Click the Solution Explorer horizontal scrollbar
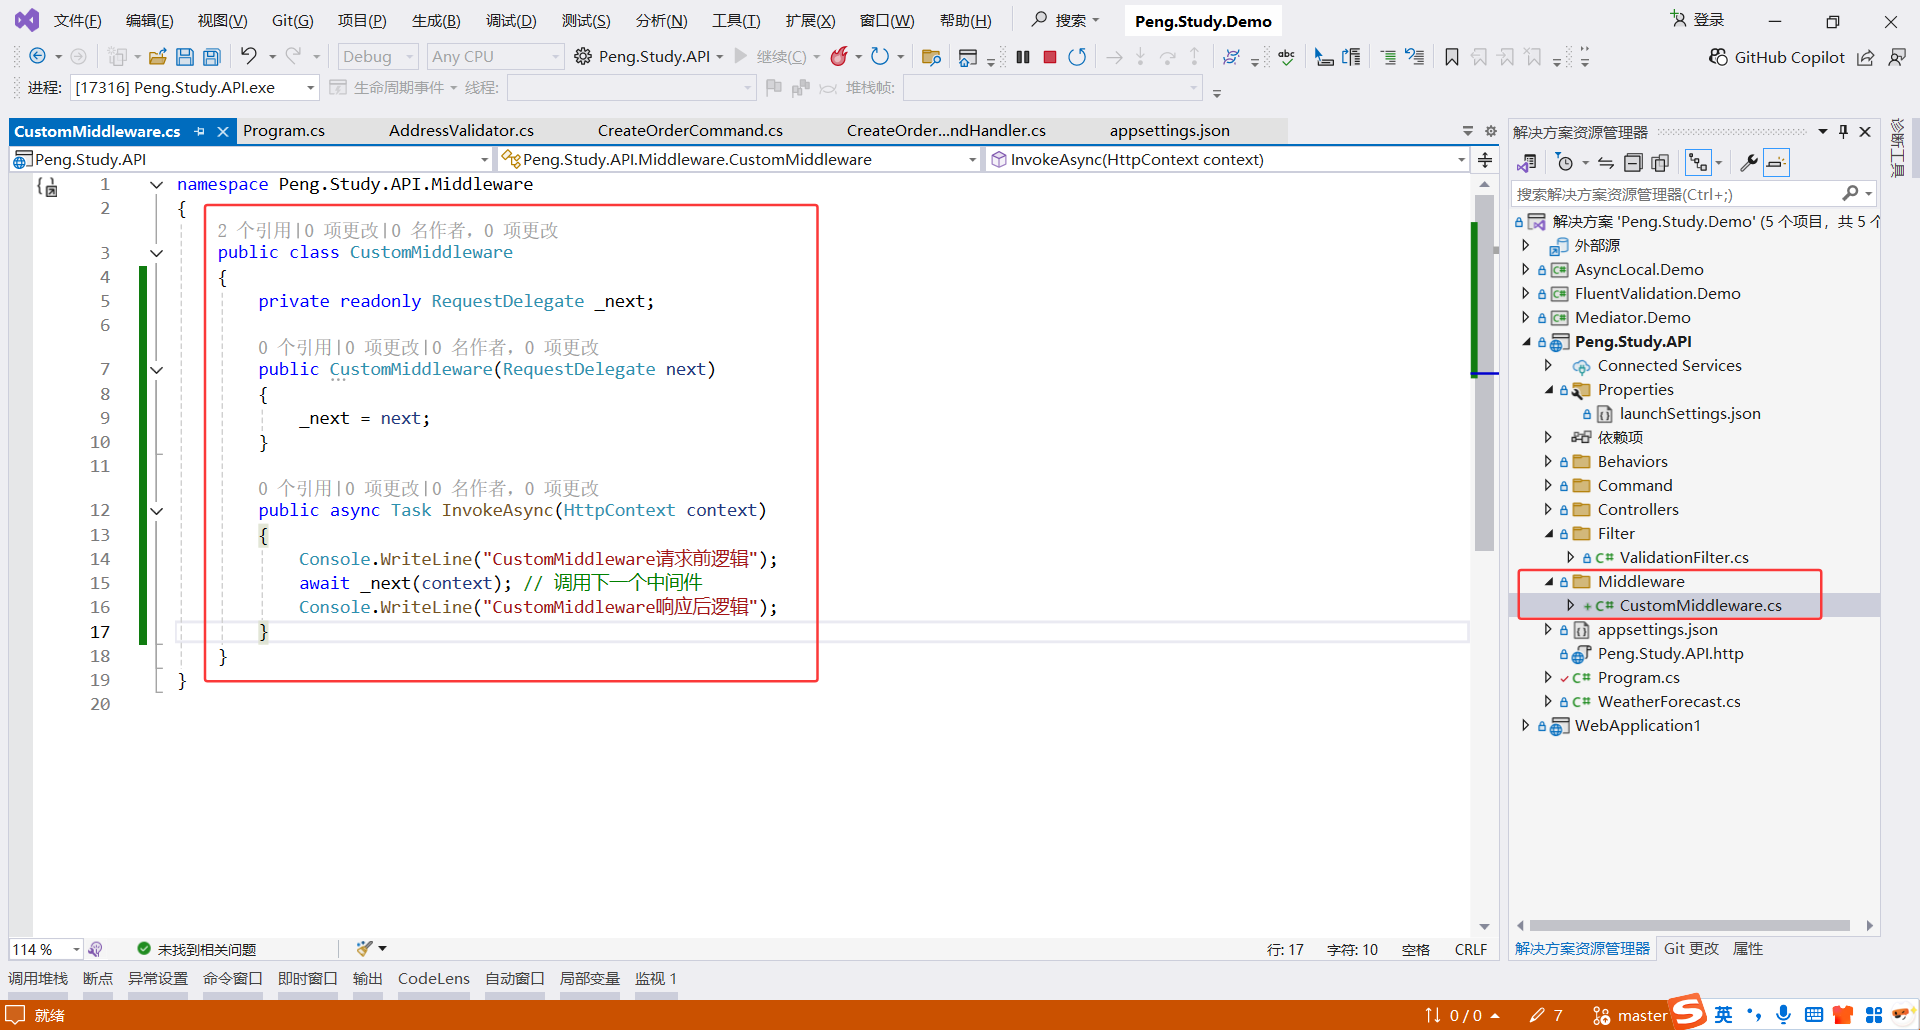The image size is (1920, 1030). point(1689,926)
